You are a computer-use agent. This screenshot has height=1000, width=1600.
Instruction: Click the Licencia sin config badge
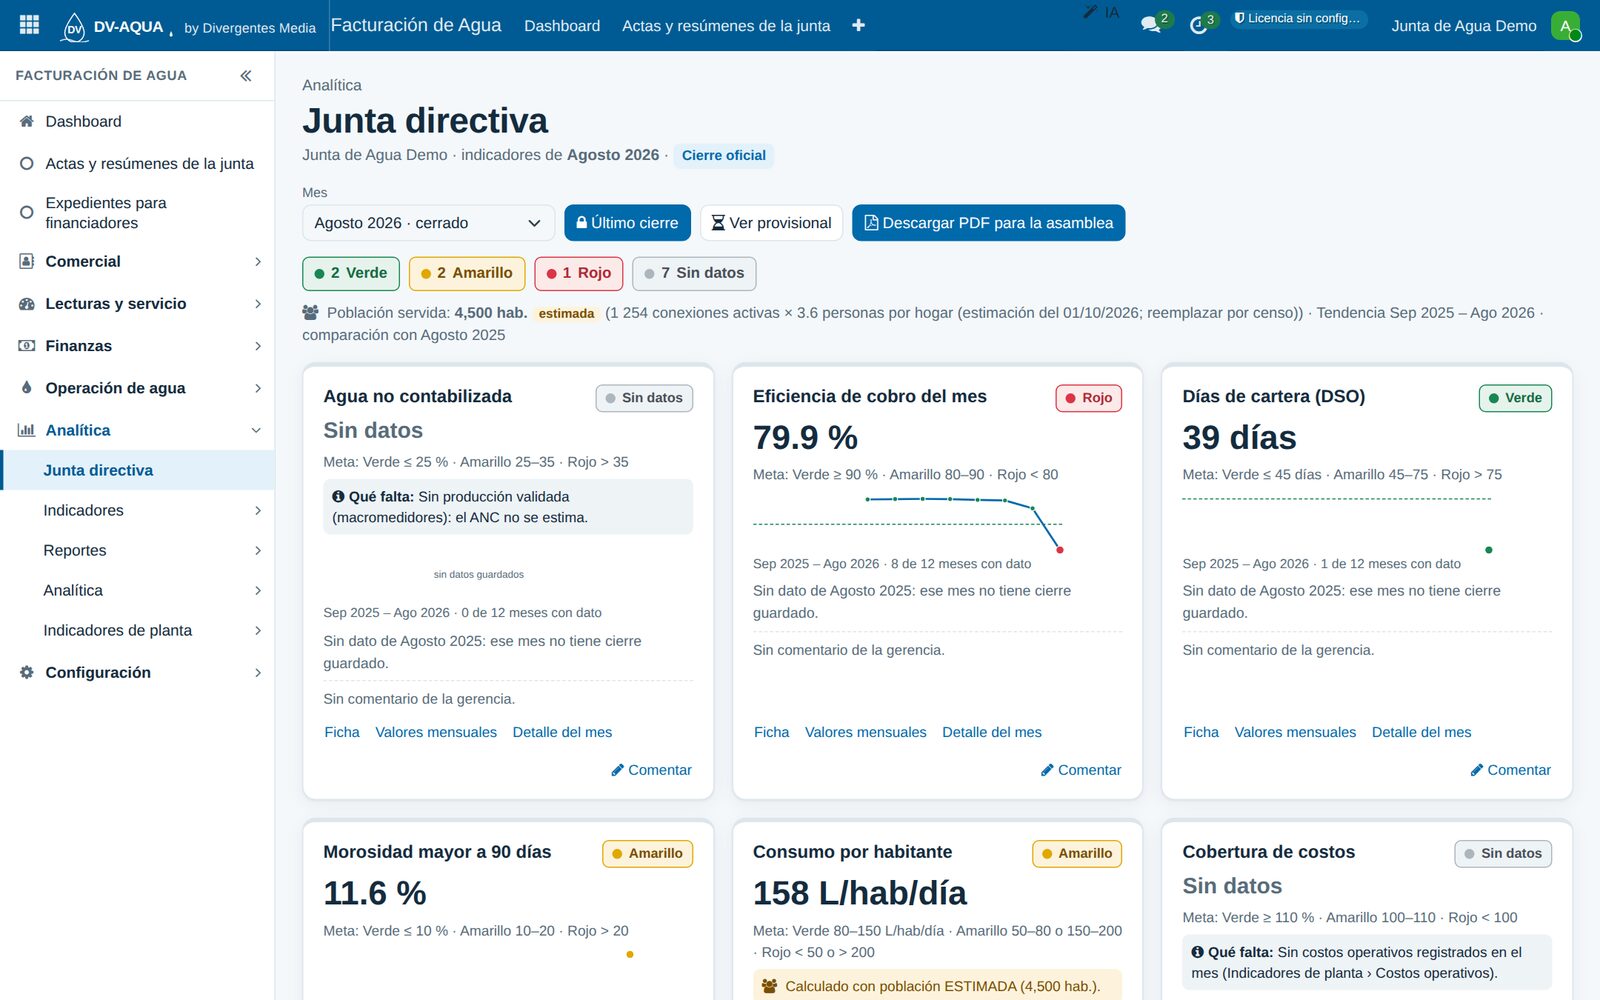click(x=1298, y=18)
